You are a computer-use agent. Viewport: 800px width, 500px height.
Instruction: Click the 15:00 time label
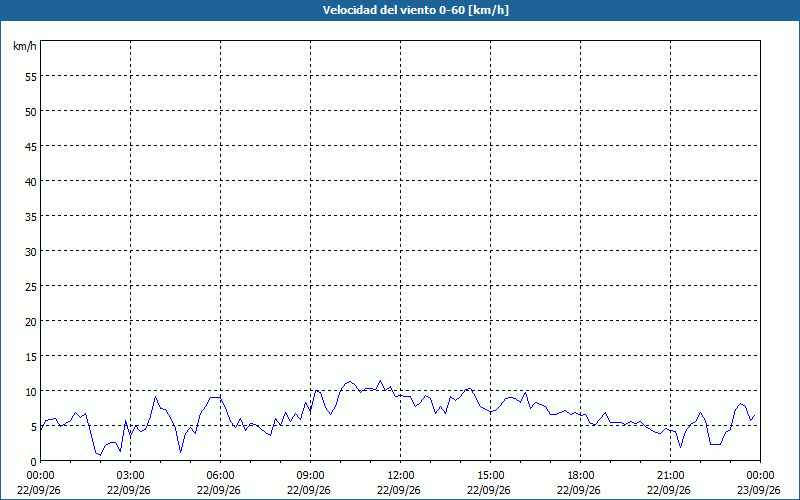[490, 476]
